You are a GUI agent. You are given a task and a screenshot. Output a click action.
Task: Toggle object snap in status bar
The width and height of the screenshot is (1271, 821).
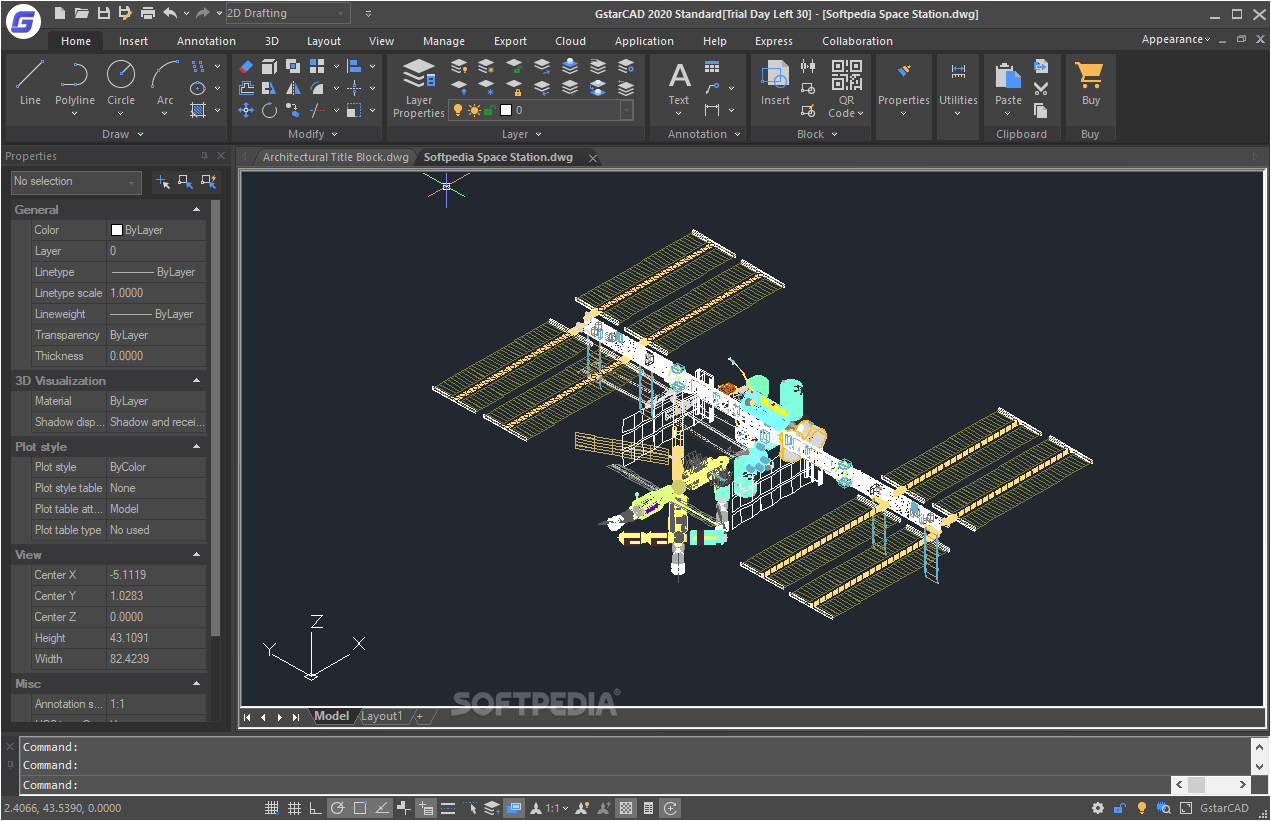pyautogui.click(x=360, y=808)
